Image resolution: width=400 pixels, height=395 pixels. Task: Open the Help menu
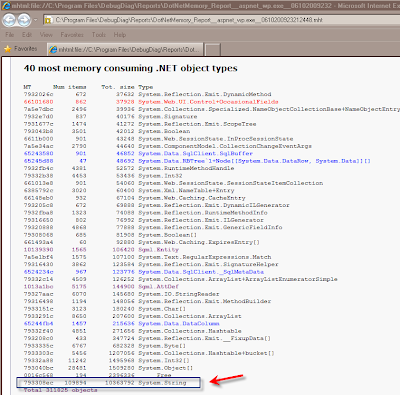pos(120,35)
